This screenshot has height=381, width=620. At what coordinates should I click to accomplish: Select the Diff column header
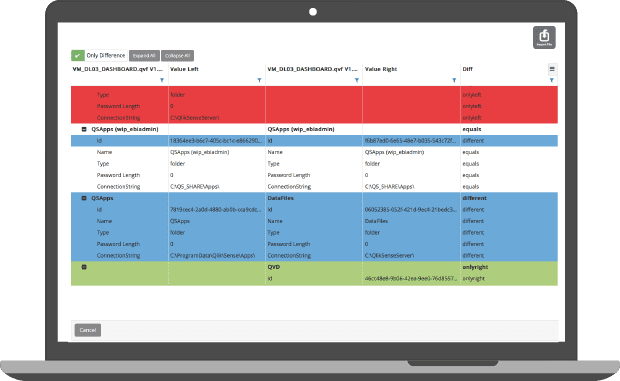point(467,69)
